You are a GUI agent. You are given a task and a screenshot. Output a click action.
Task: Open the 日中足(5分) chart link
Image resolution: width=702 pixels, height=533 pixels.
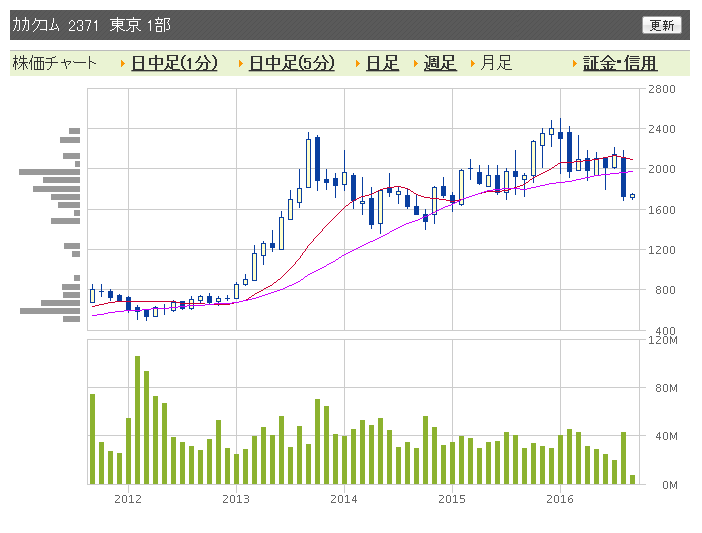(x=291, y=63)
